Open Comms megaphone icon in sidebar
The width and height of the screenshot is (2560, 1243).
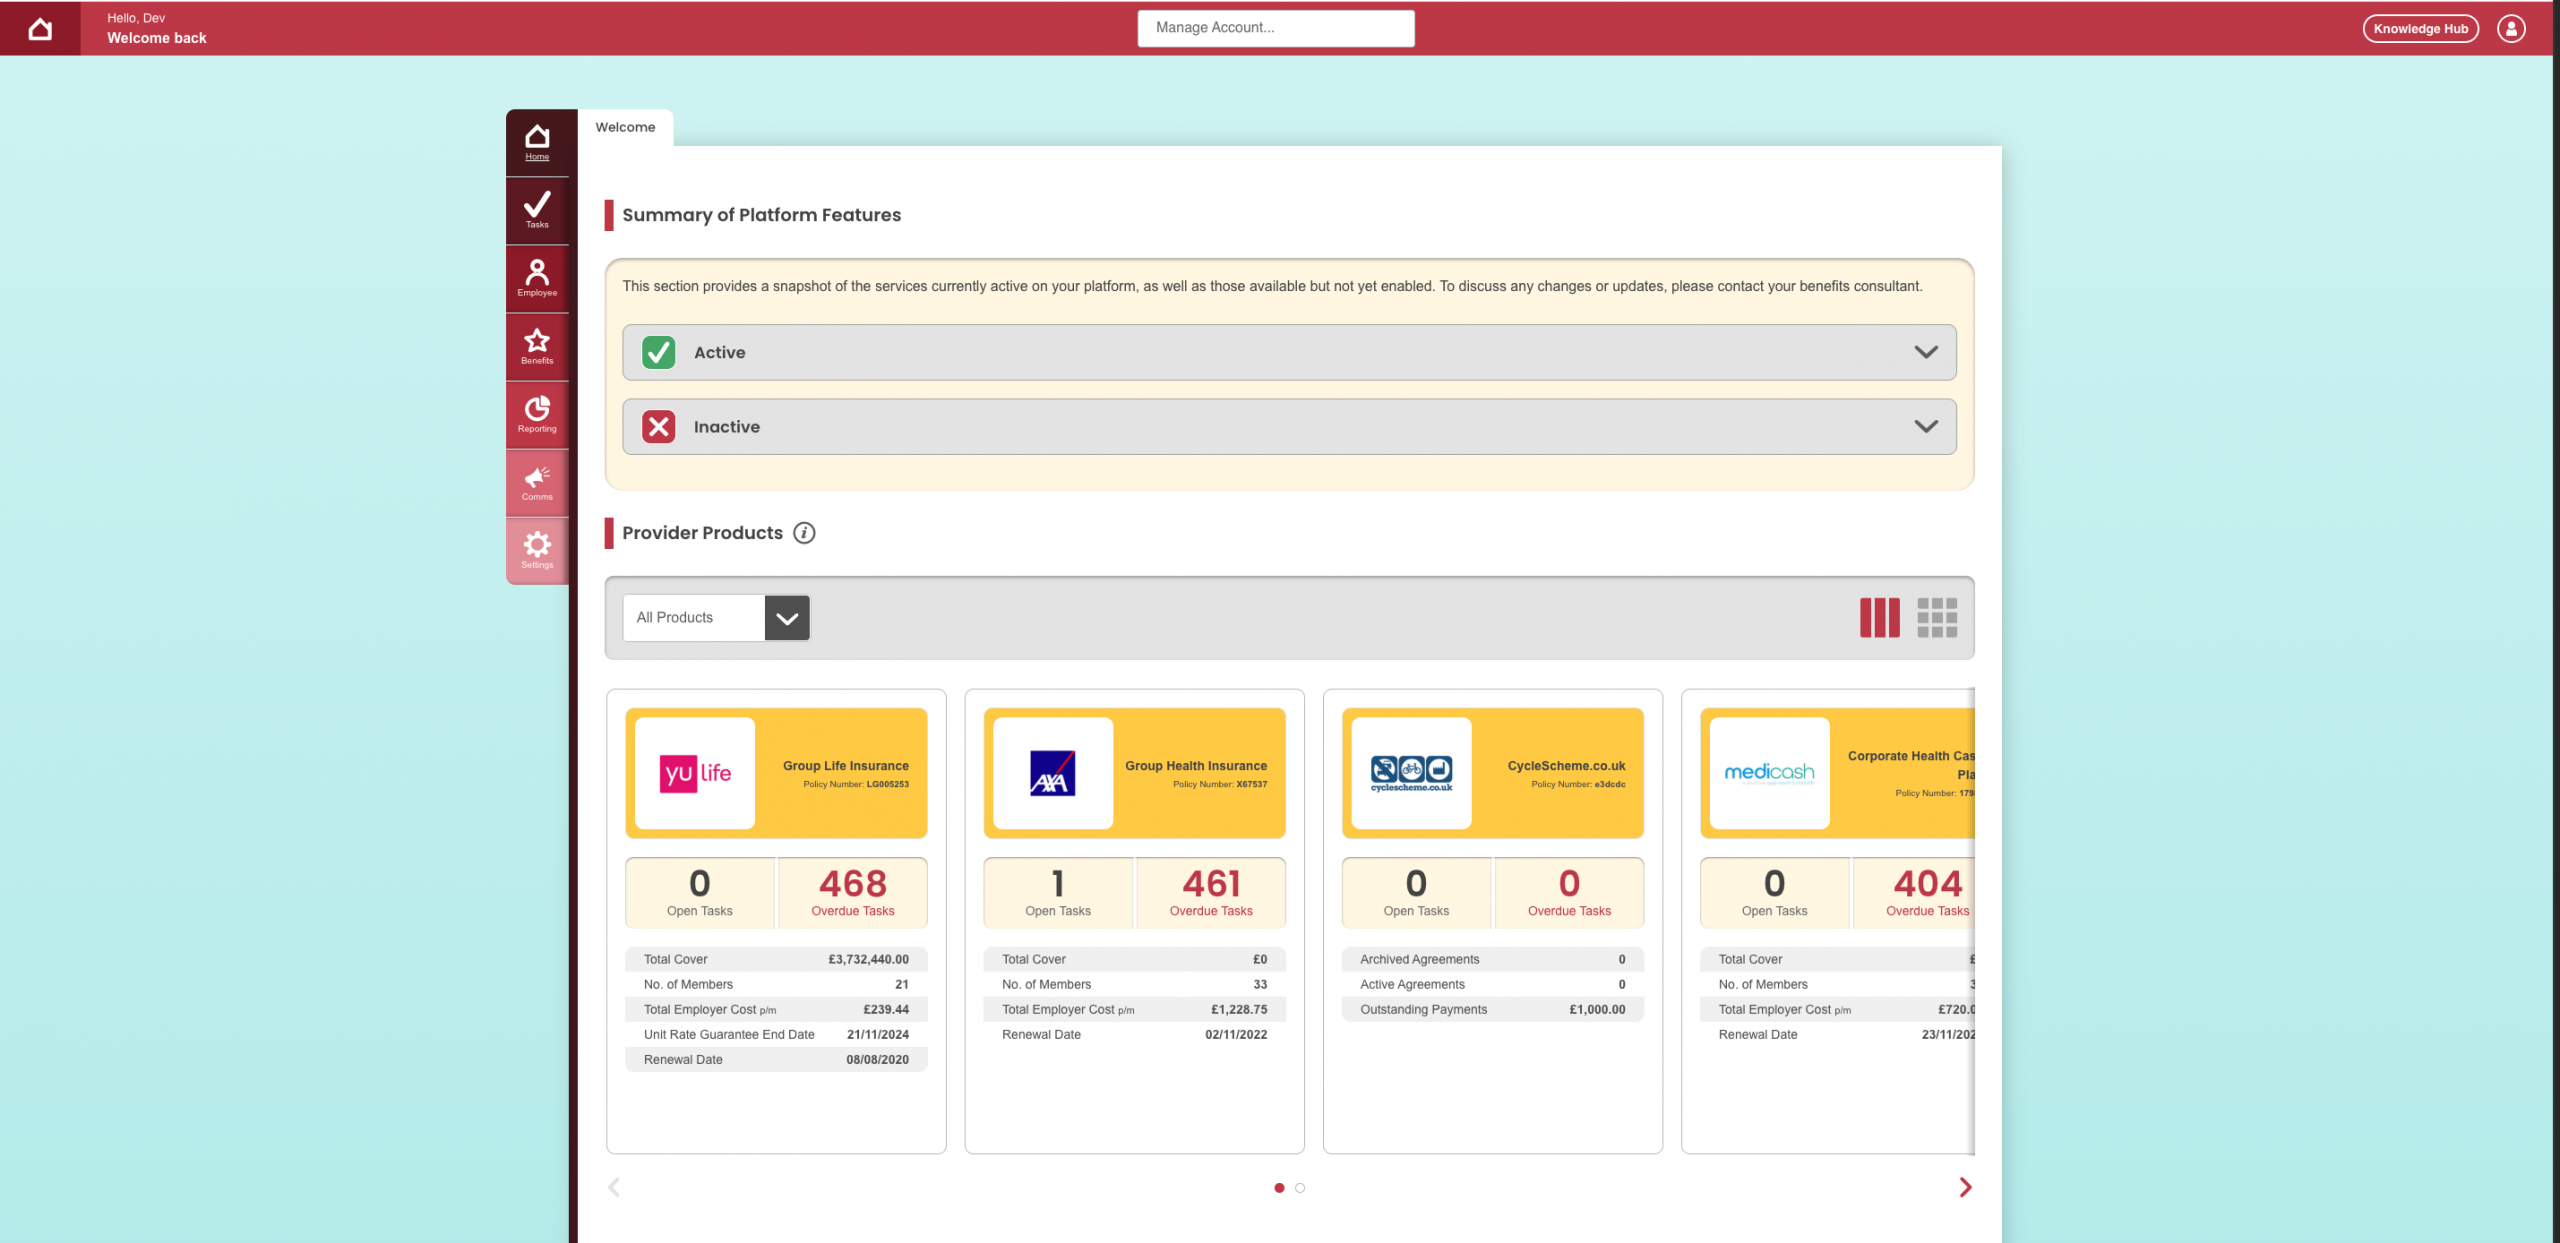pyautogui.click(x=537, y=481)
